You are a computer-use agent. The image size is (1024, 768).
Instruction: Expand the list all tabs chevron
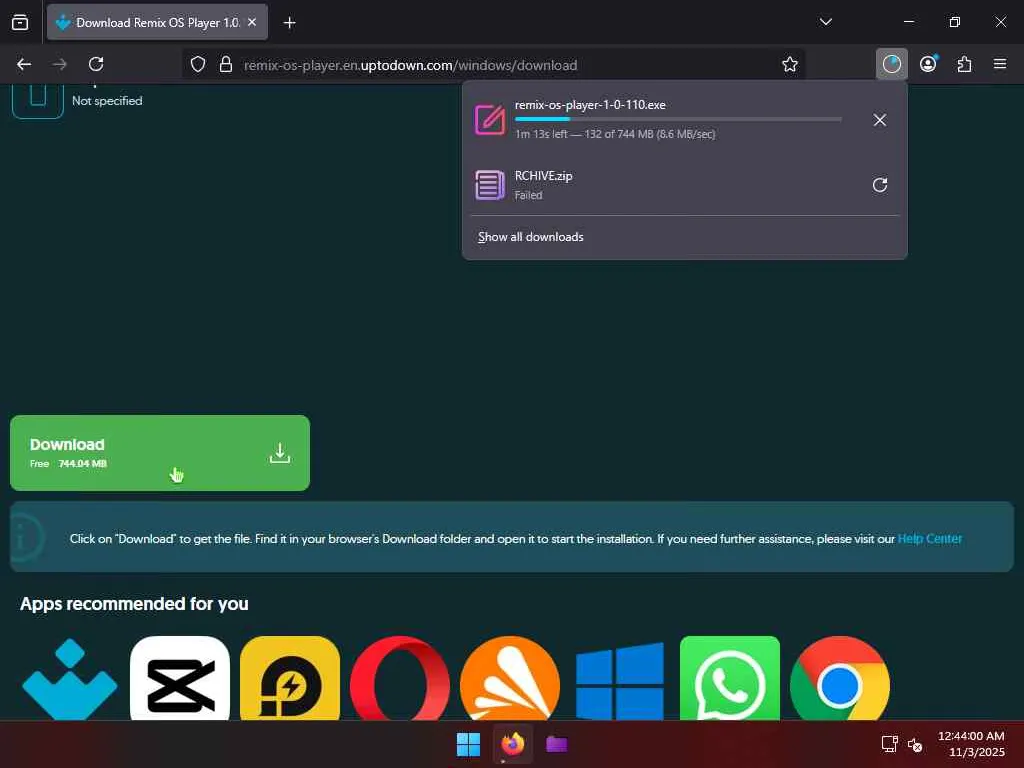[825, 22]
